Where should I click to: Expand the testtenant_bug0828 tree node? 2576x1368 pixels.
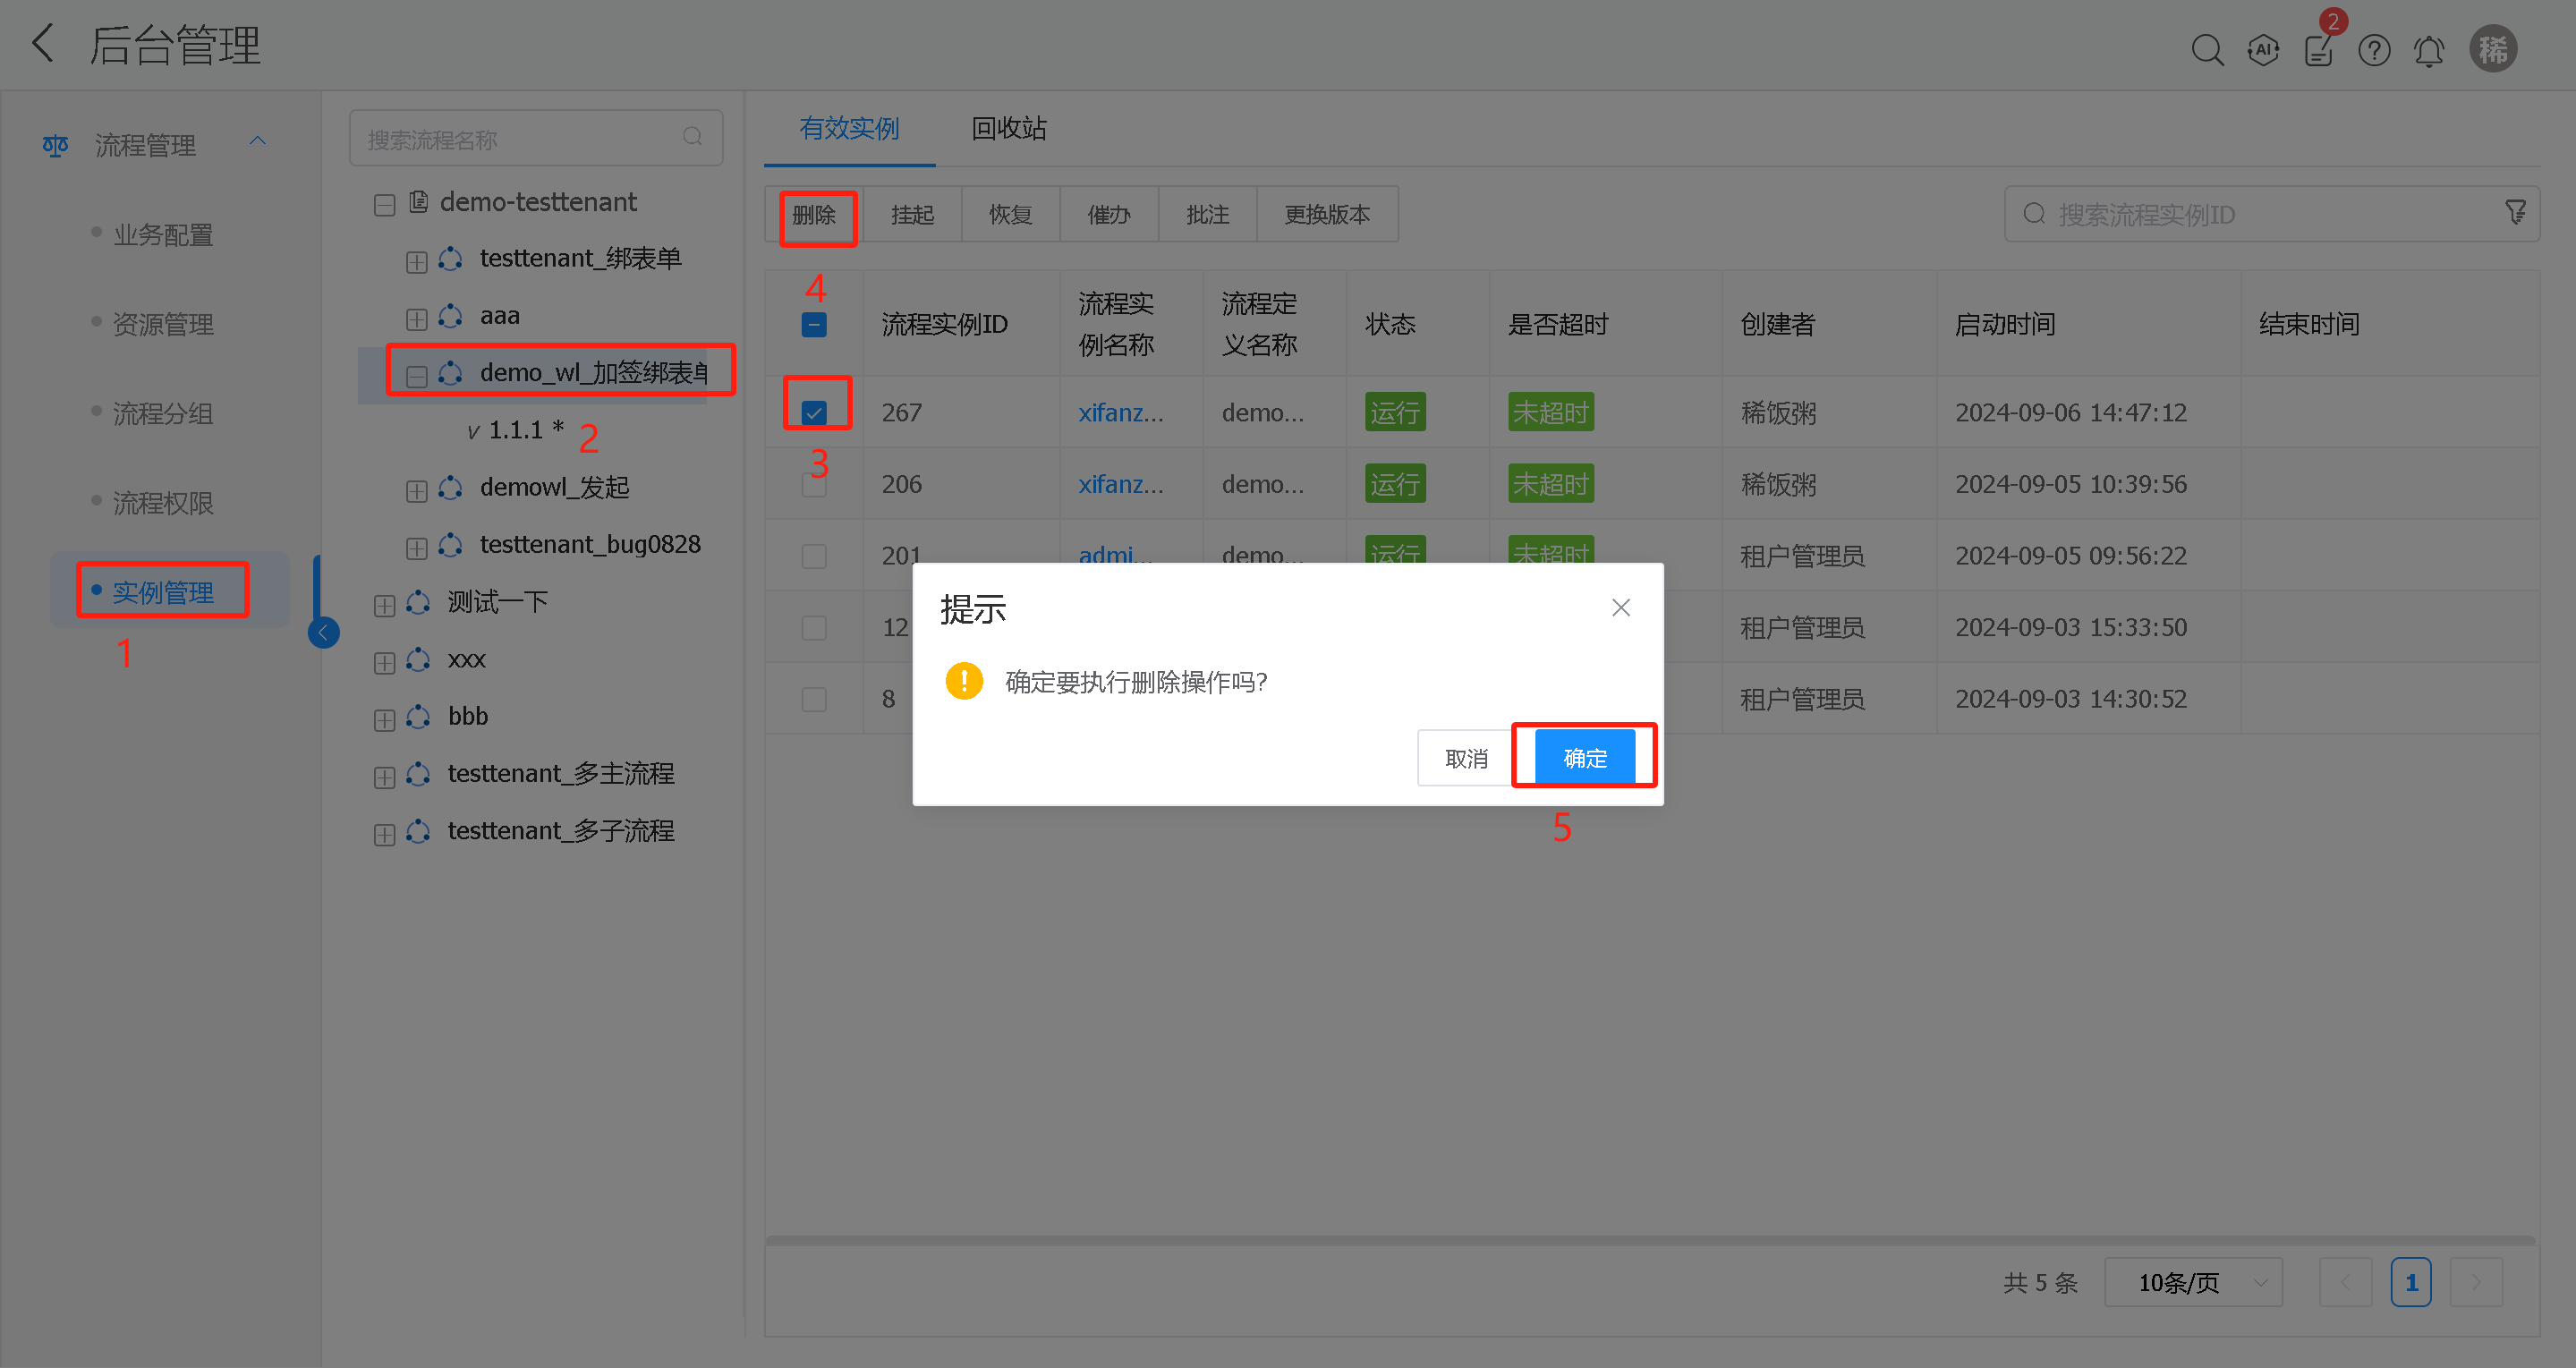417,548
